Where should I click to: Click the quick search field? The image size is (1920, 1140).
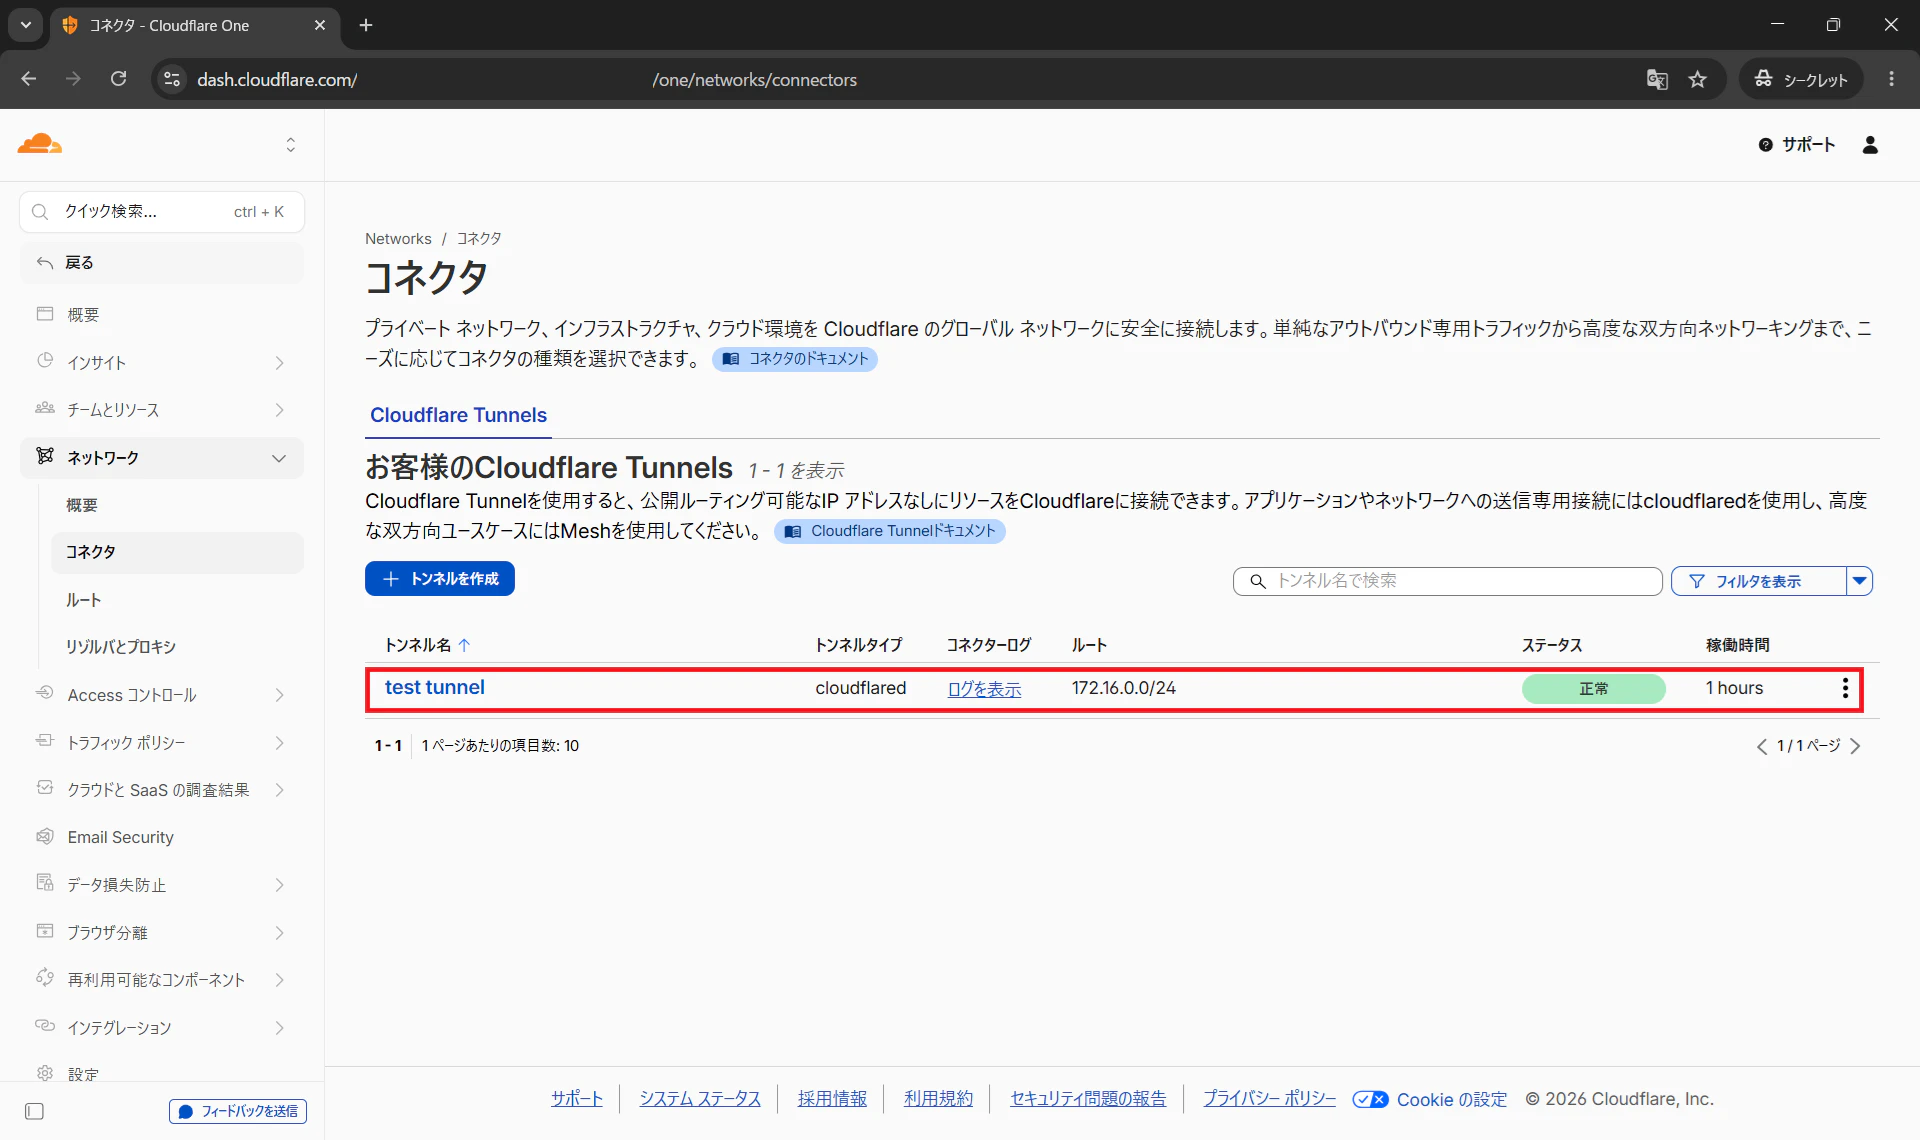coord(162,212)
